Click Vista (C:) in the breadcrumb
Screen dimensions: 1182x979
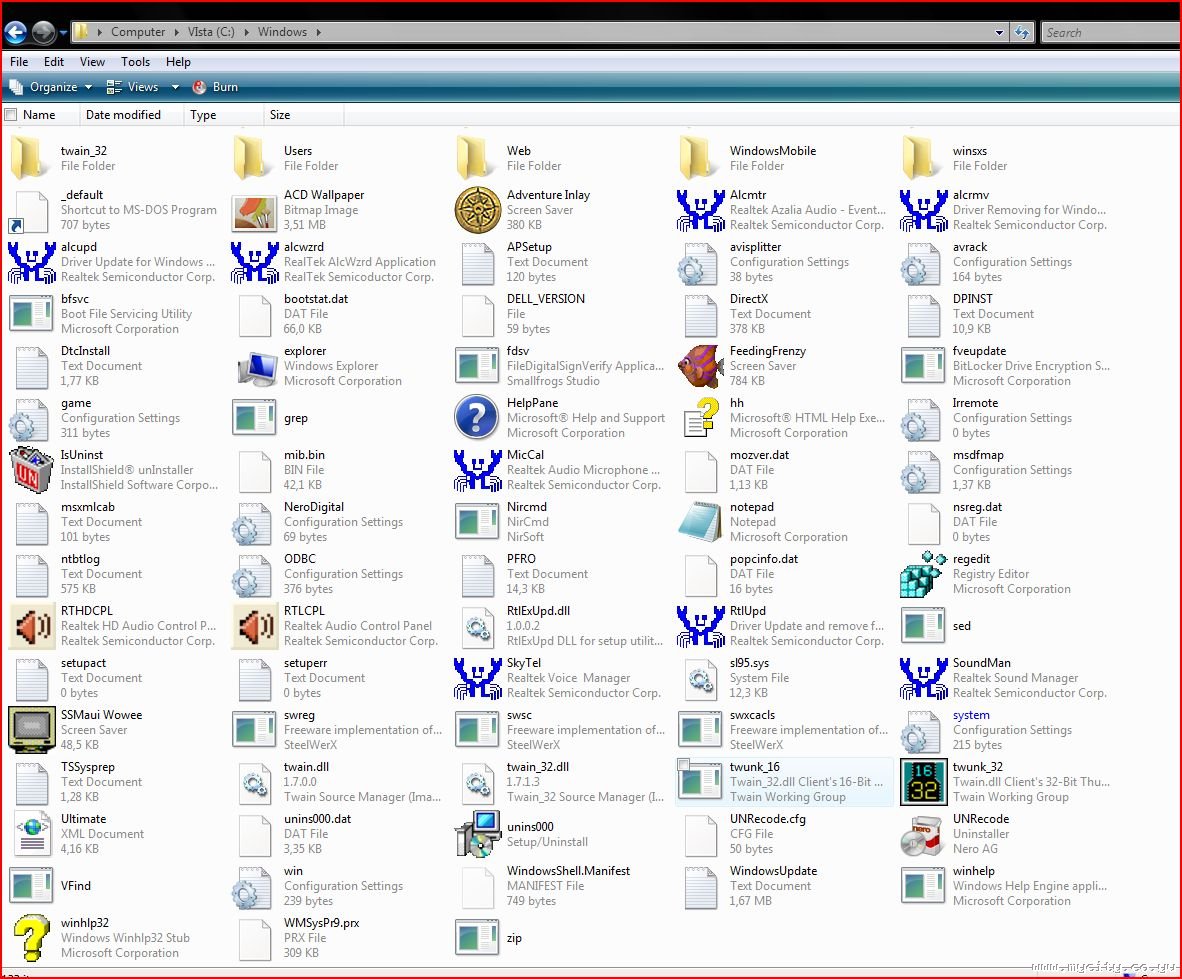211,32
